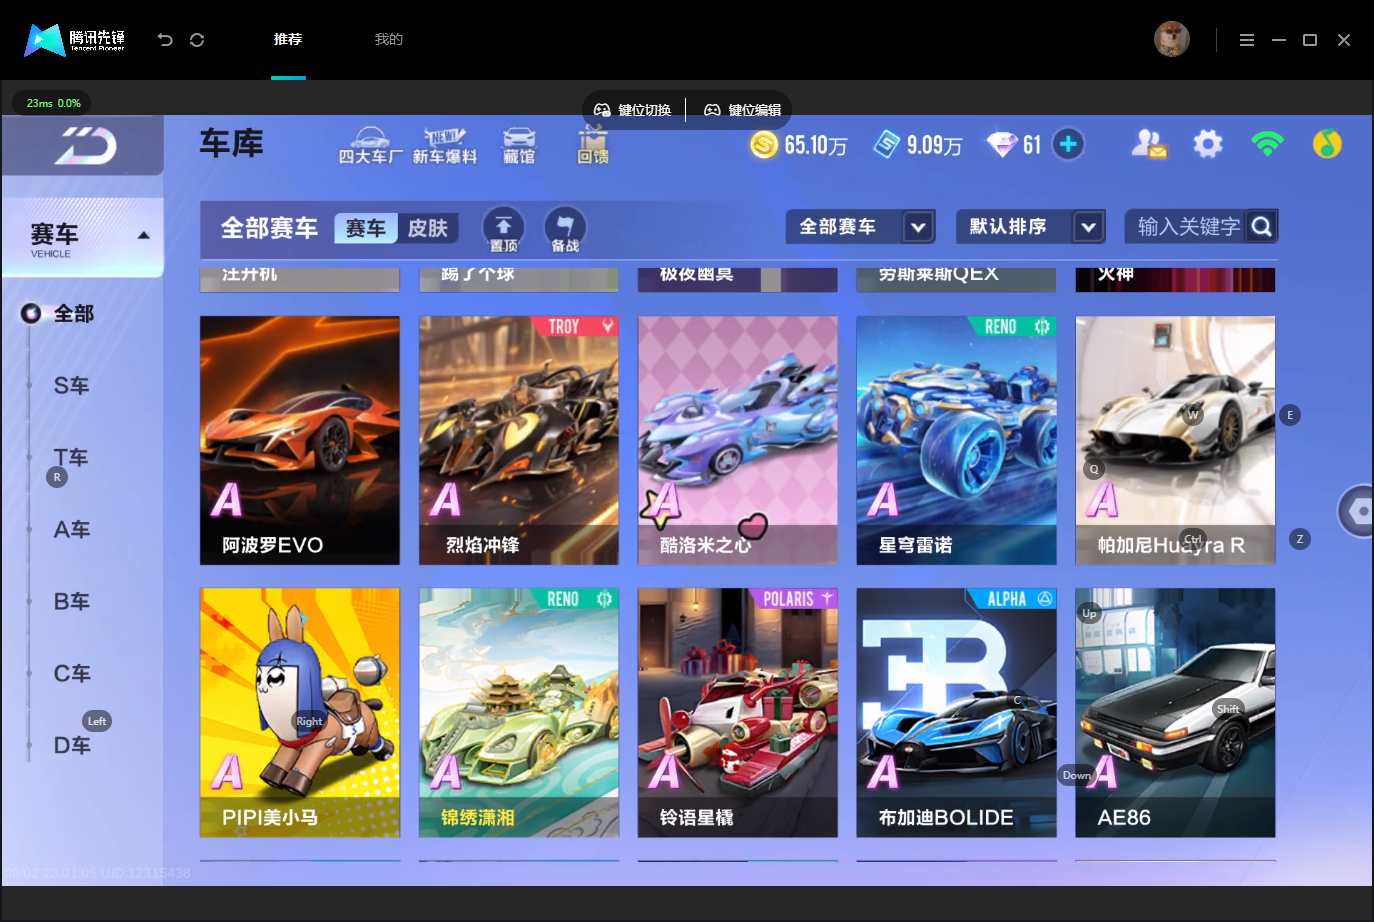Viewport: 1374px width, 922px height.
Task: Select the 锦绣潇湘 car card
Action: [x=519, y=713]
